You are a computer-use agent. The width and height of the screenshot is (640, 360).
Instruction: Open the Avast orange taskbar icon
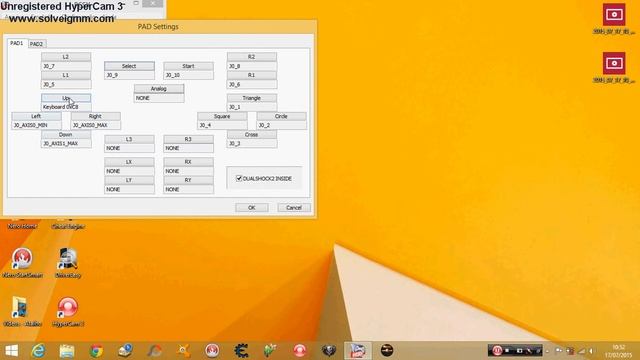183,351
